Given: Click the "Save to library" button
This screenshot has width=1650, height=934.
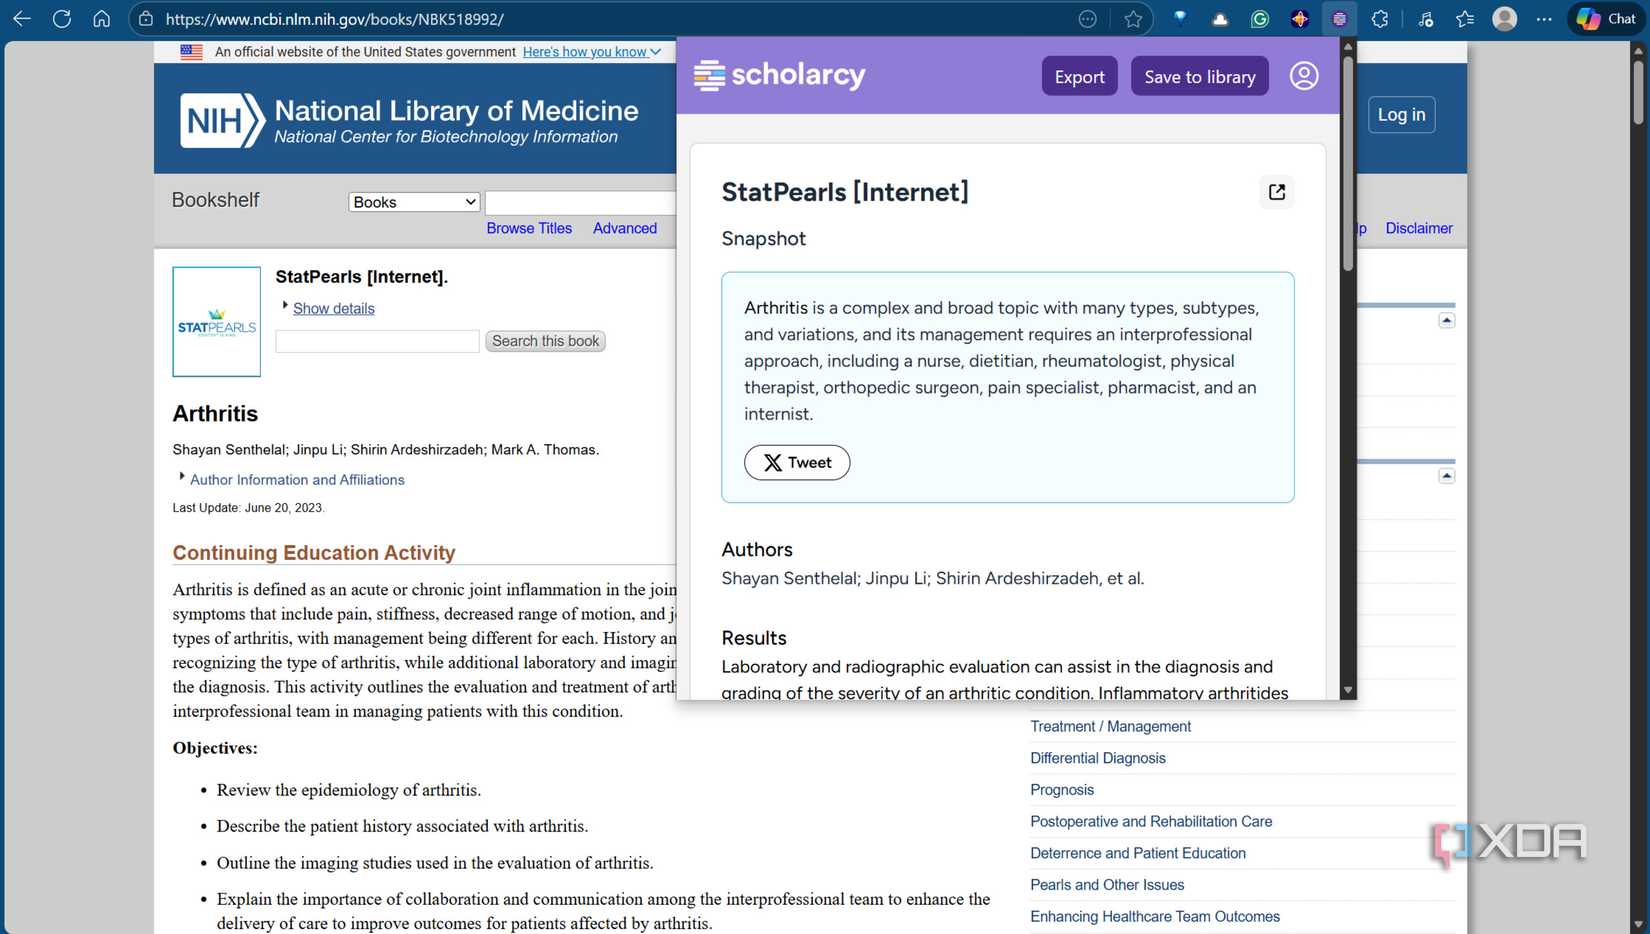Looking at the screenshot, I should [x=1199, y=75].
